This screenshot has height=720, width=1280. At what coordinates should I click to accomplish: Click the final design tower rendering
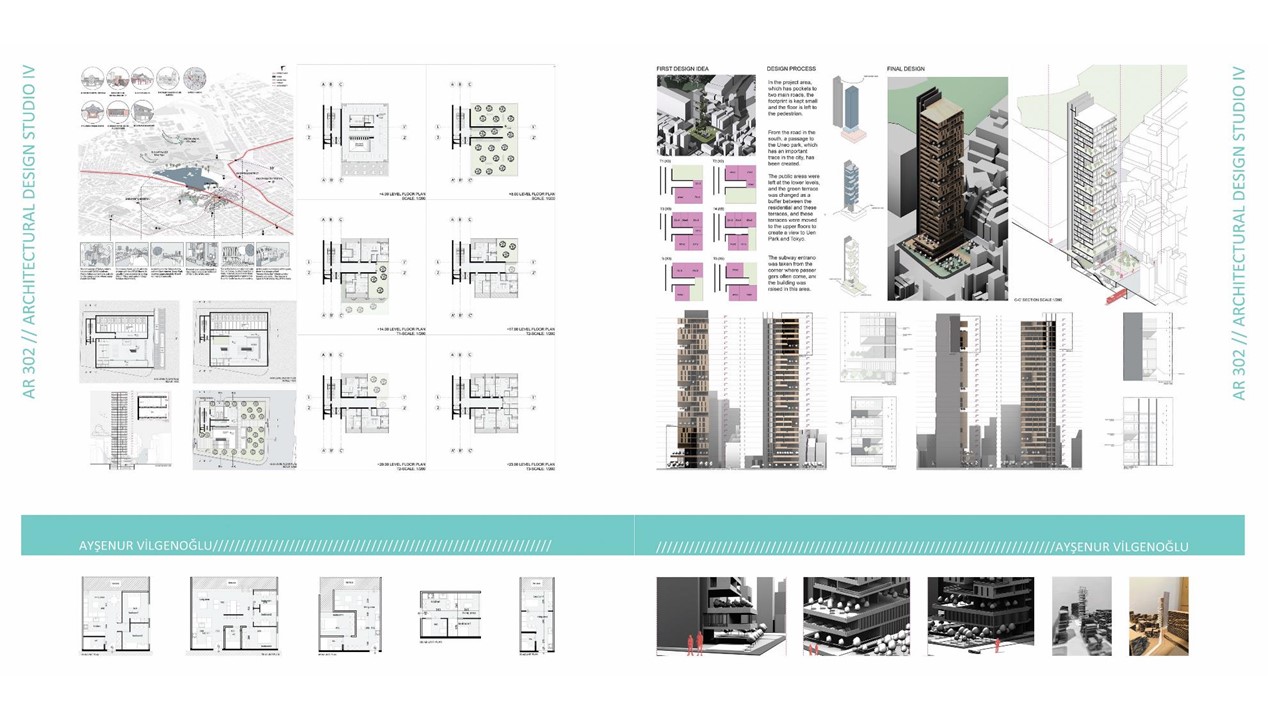tap(946, 188)
